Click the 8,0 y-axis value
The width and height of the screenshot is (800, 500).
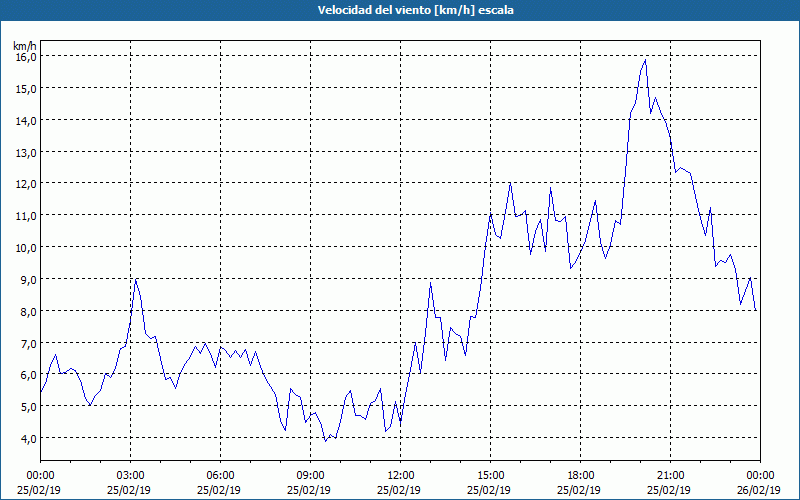tap(29, 311)
